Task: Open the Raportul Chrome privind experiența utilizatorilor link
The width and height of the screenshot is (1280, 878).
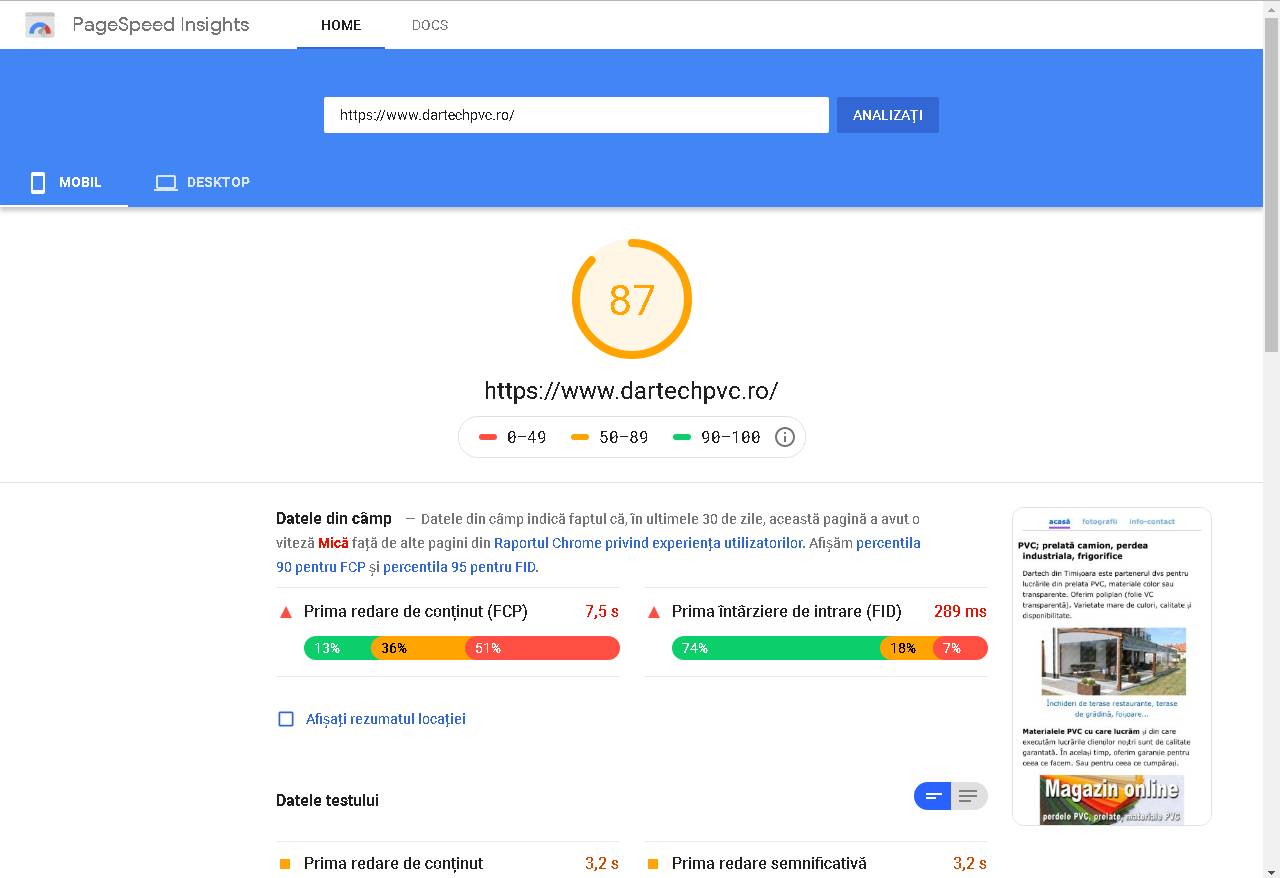Action: point(649,543)
